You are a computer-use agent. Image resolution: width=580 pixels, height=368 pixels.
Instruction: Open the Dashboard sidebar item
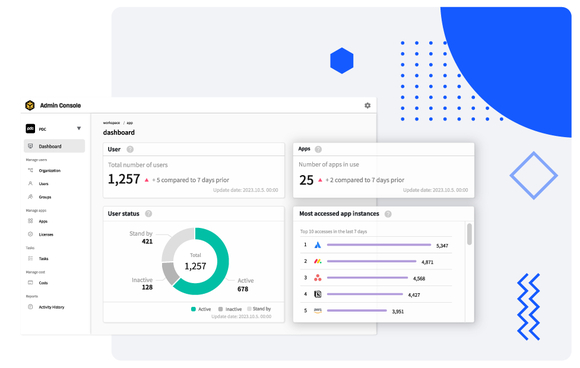54,146
